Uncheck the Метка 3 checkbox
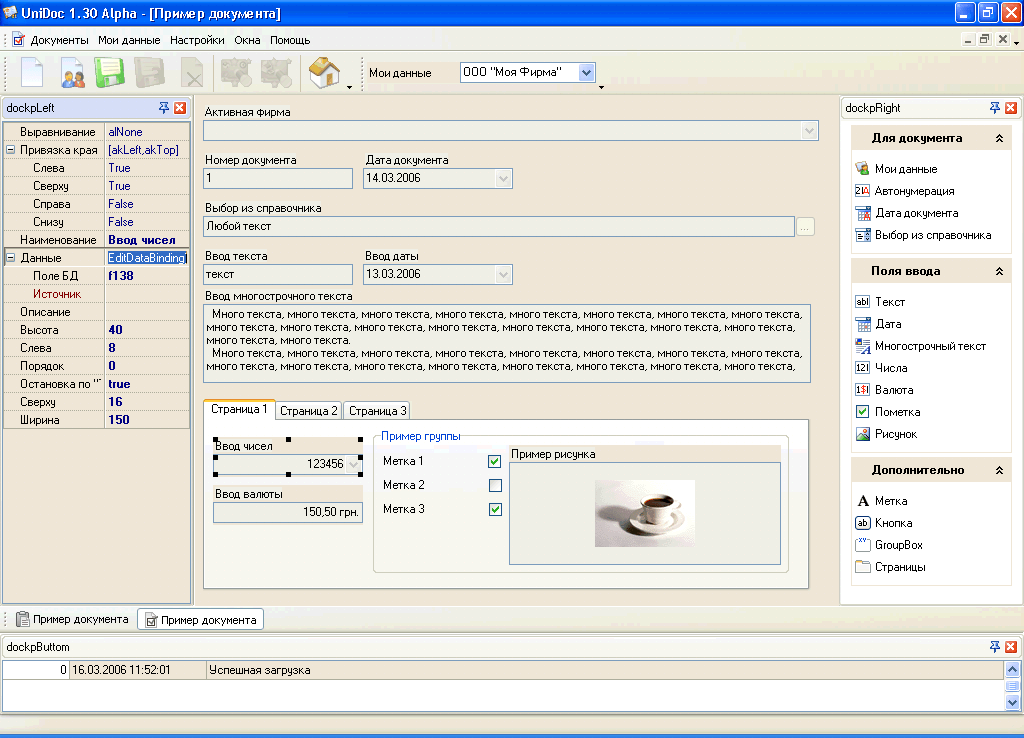The height and width of the screenshot is (738, 1024). pos(494,510)
